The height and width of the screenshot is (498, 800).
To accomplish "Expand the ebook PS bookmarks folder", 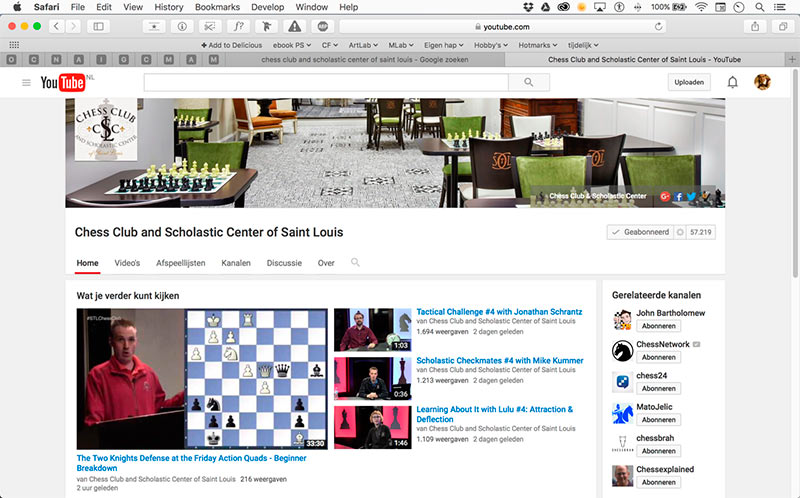I will click(x=292, y=45).
